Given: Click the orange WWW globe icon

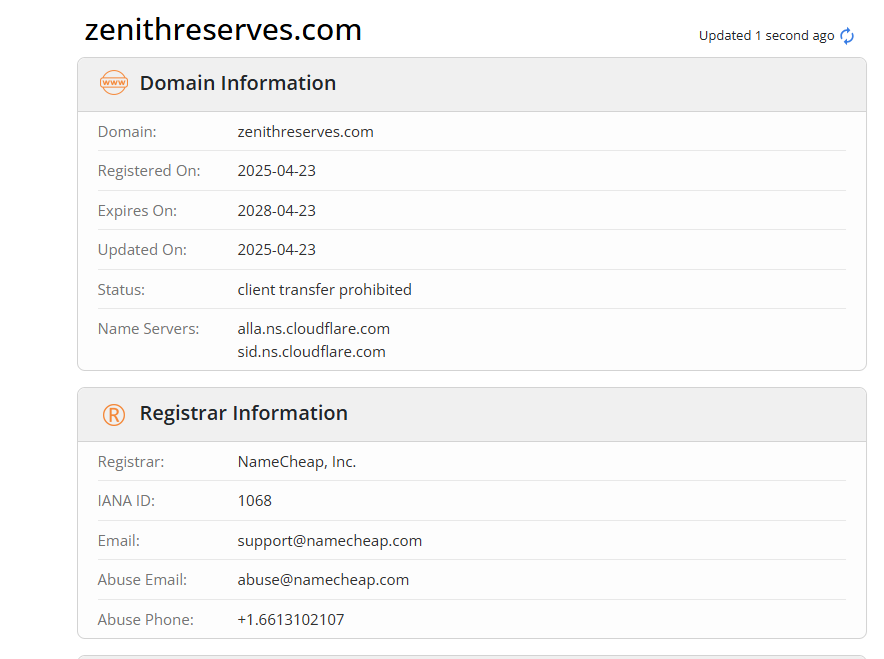Looking at the screenshot, I should 114,83.
